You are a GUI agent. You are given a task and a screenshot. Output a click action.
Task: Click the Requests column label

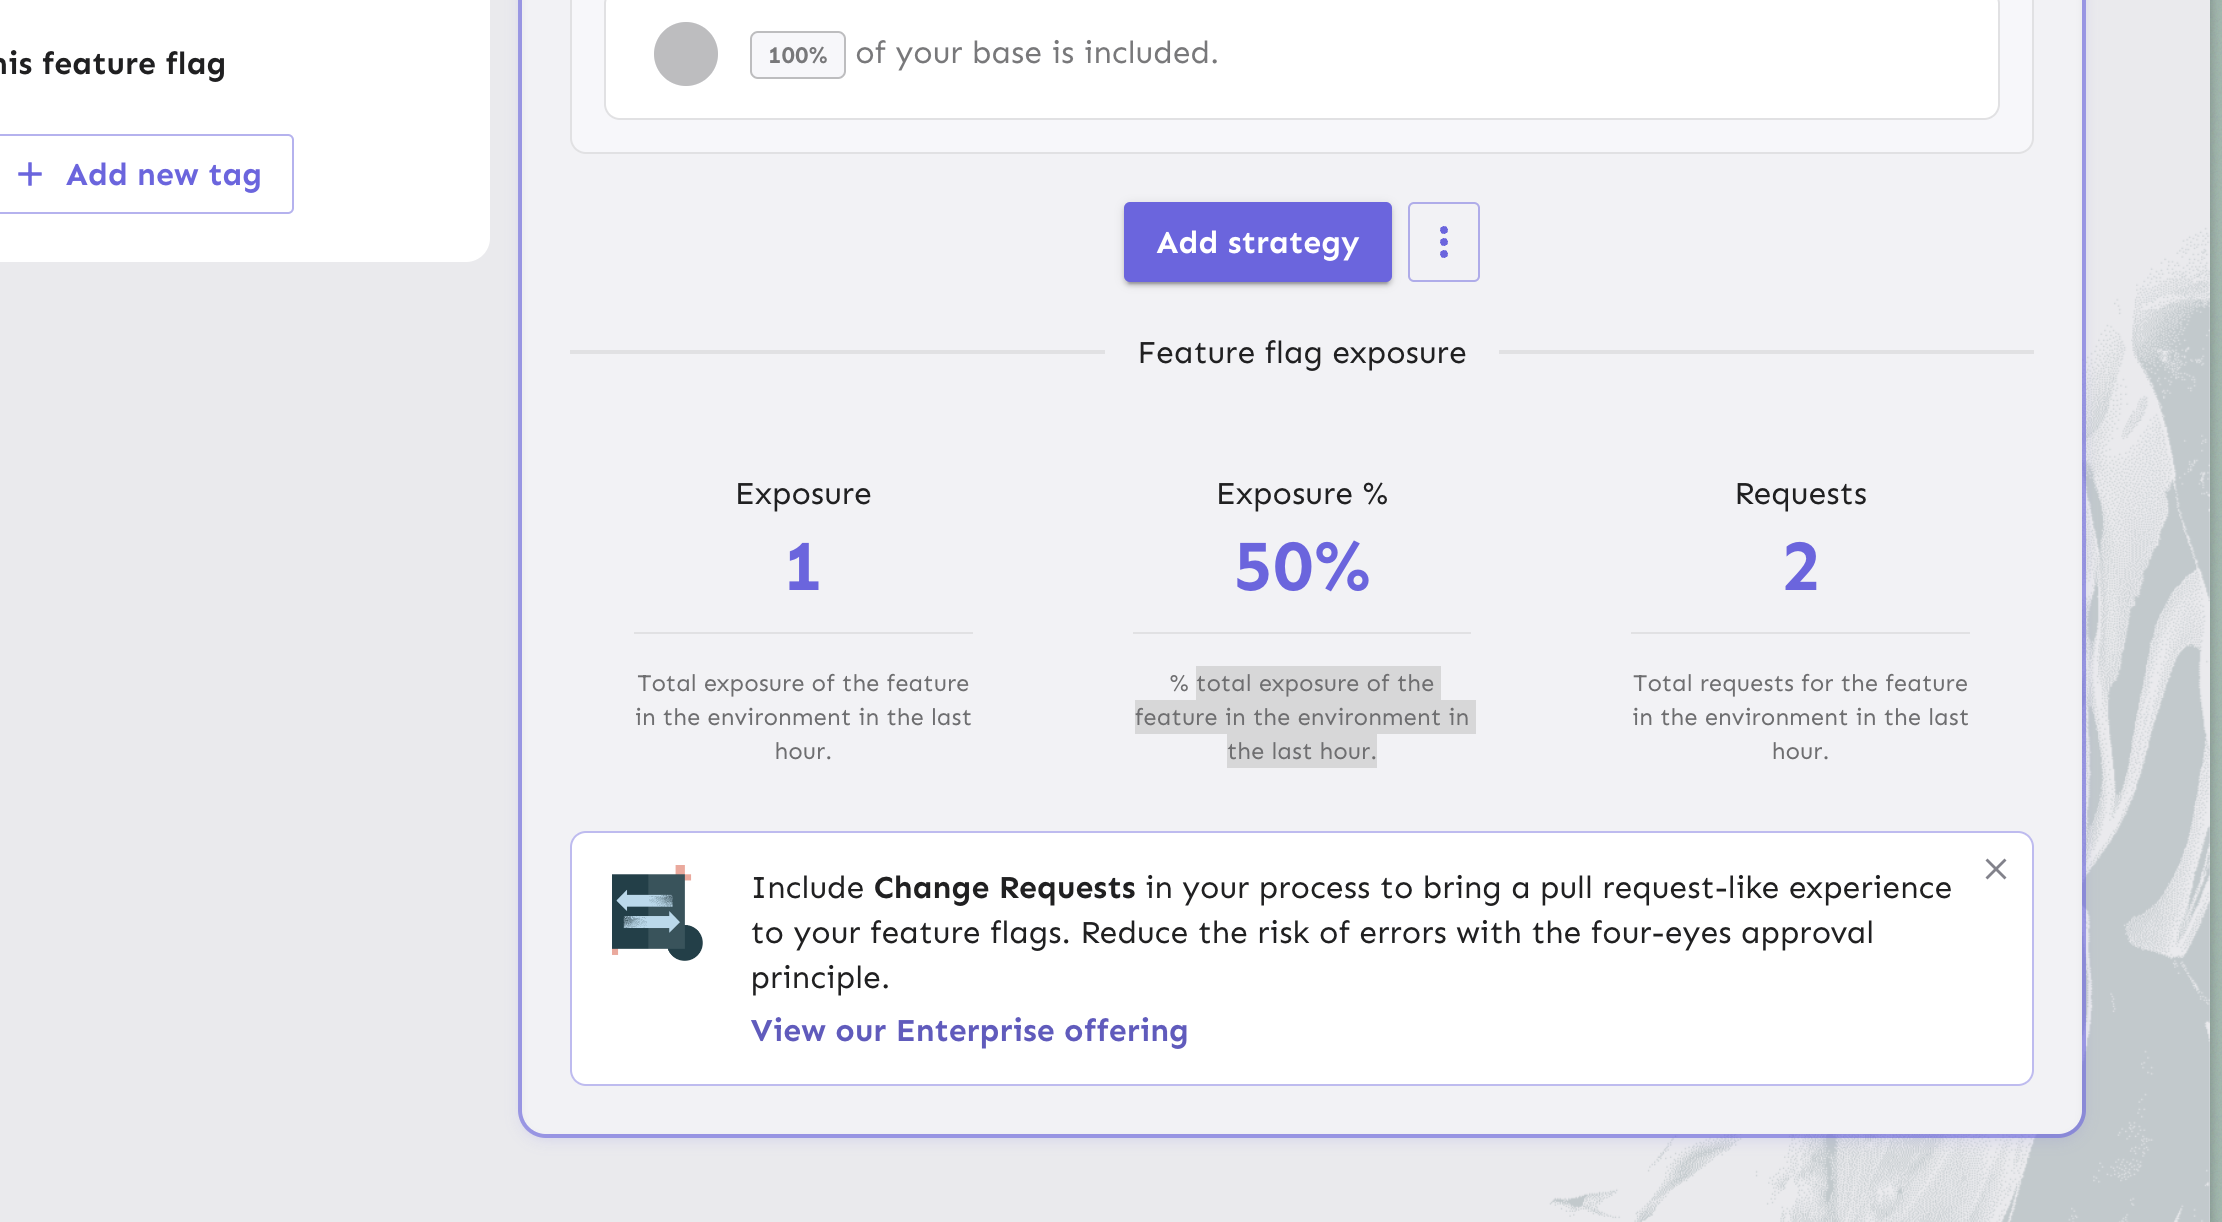tap(1800, 494)
